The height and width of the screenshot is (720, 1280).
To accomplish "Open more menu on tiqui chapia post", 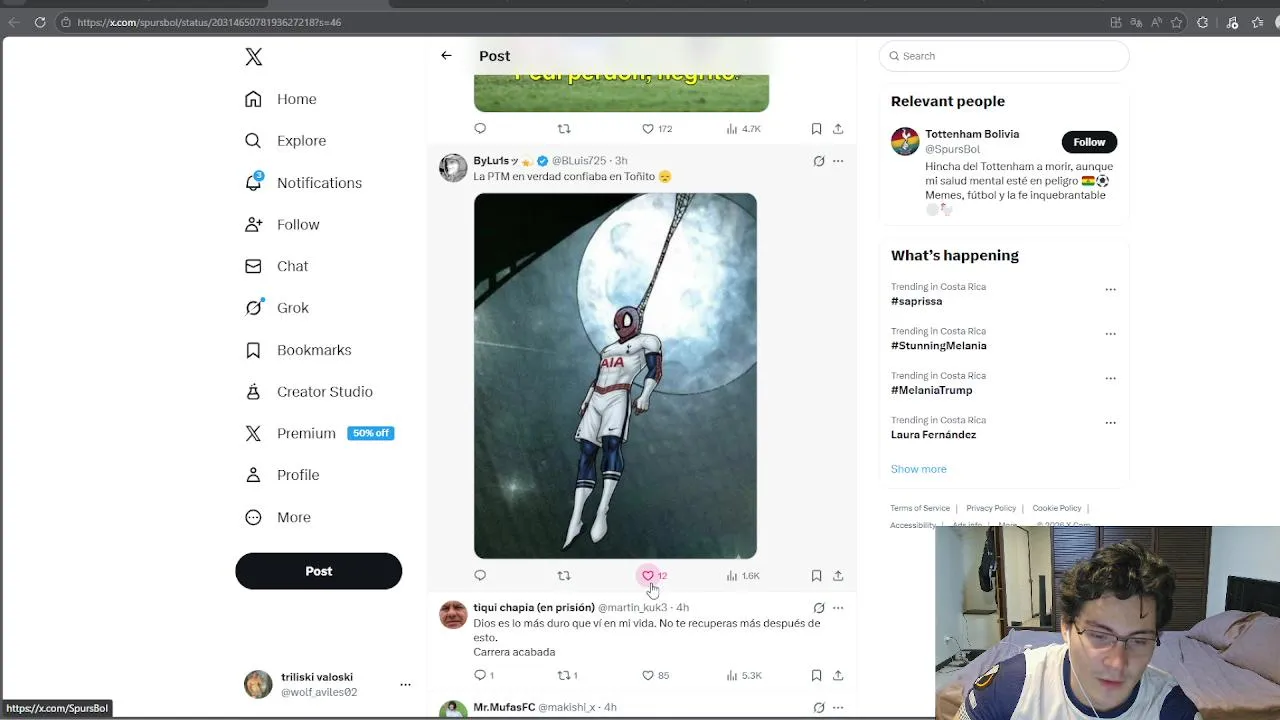I will 838,608.
